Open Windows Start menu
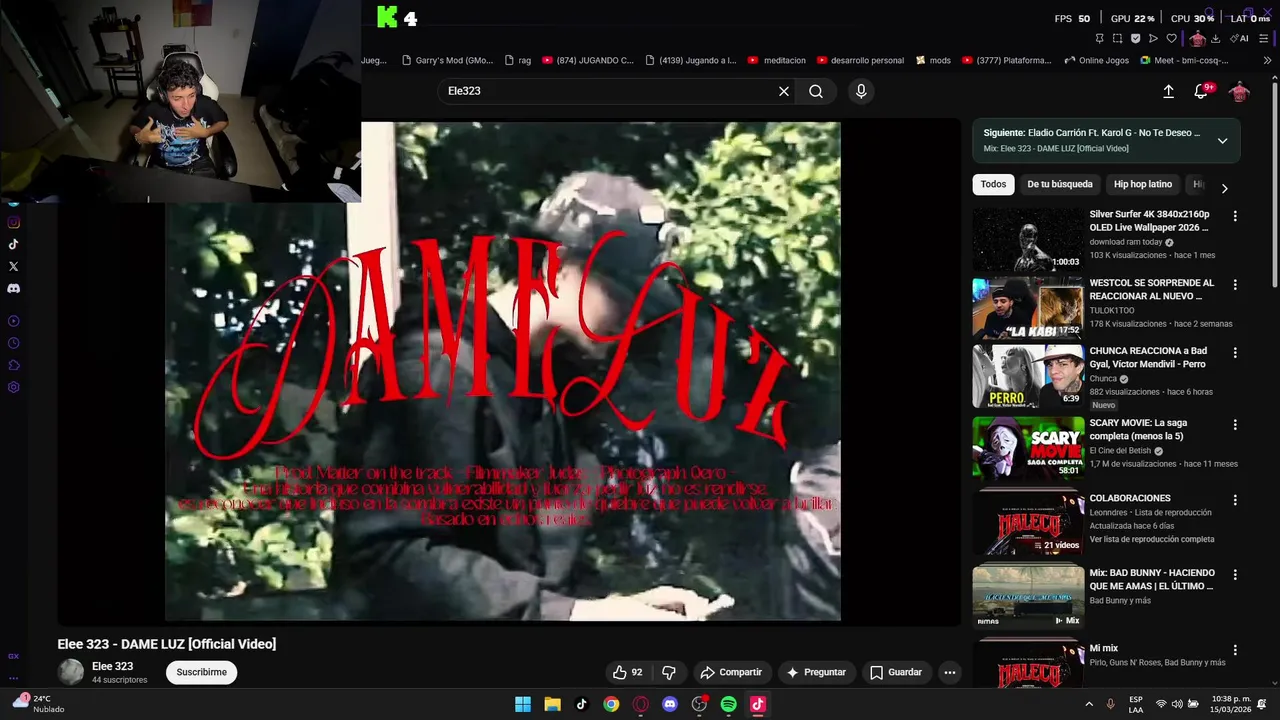This screenshot has height=720, width=1280. pos(523,704)
